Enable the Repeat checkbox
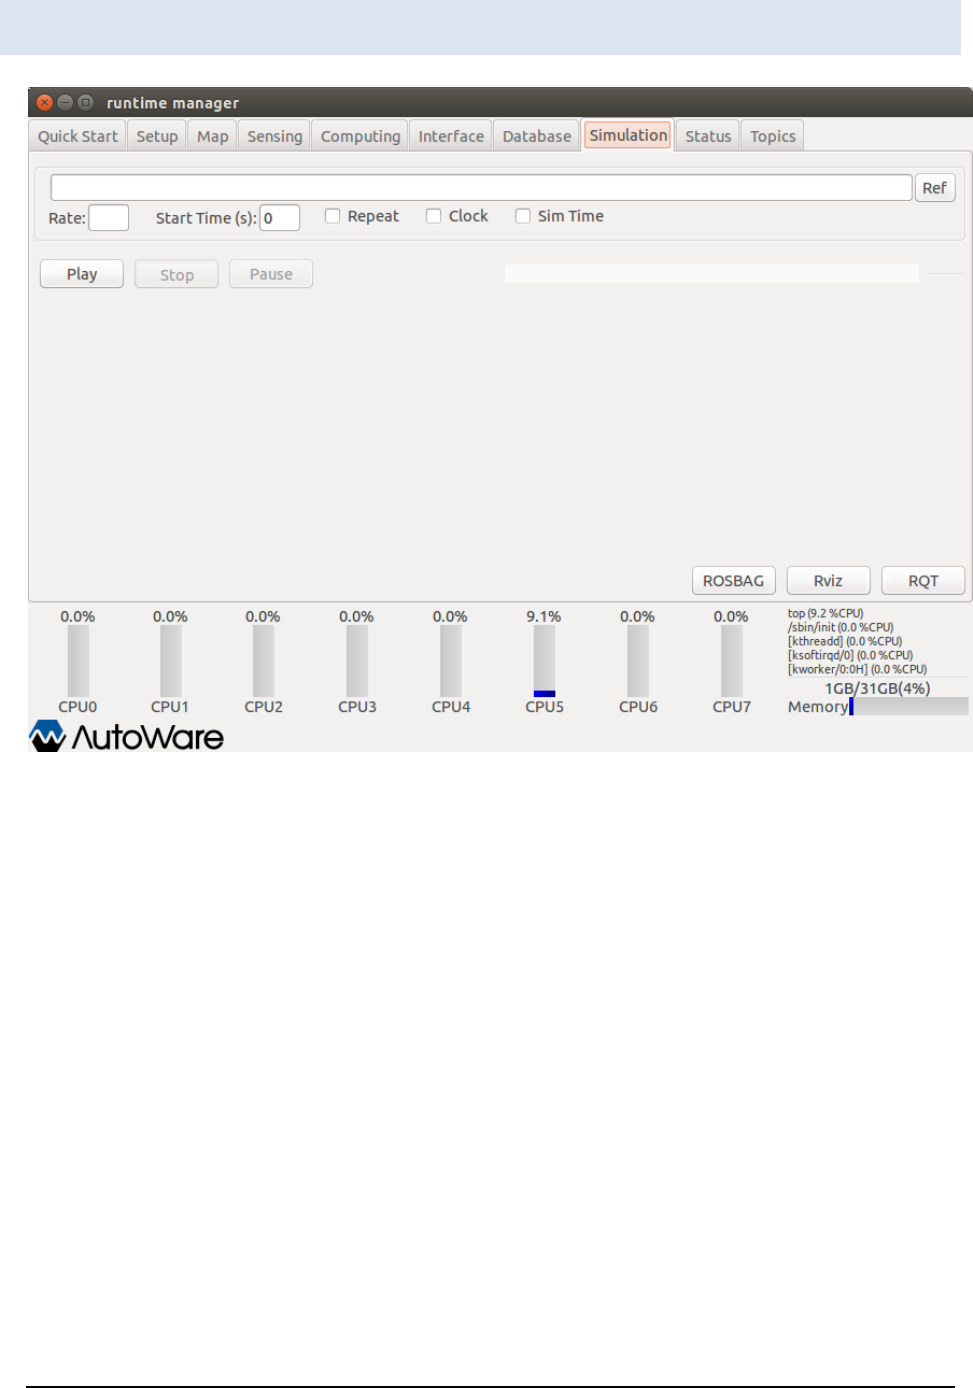The image size is (973, 1388). coord(332,216)
